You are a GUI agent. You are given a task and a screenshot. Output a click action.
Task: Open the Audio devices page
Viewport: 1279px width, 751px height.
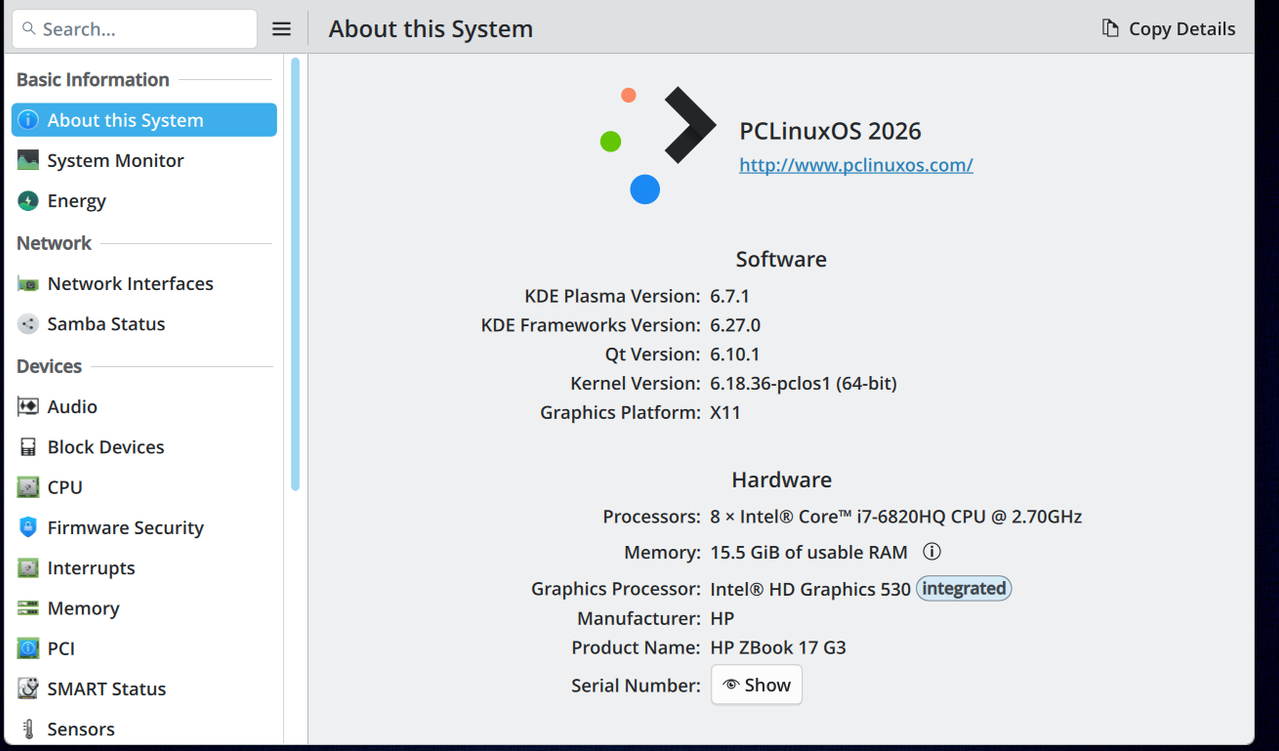(x=144, y=407)
